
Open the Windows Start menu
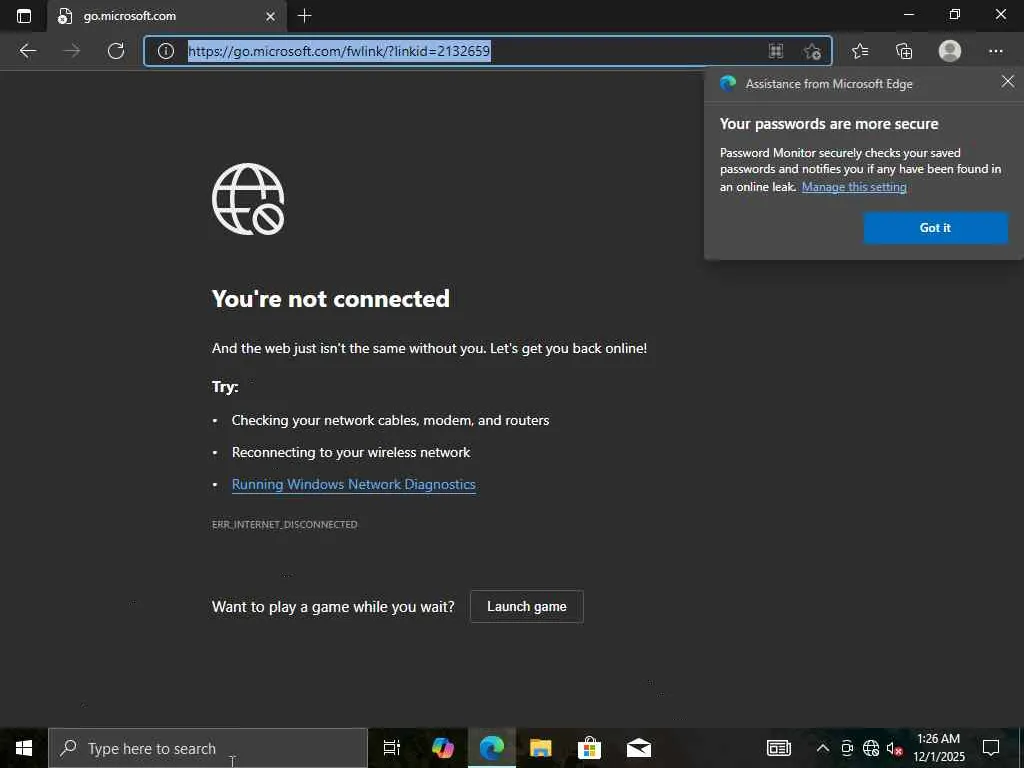coord(24,748)
